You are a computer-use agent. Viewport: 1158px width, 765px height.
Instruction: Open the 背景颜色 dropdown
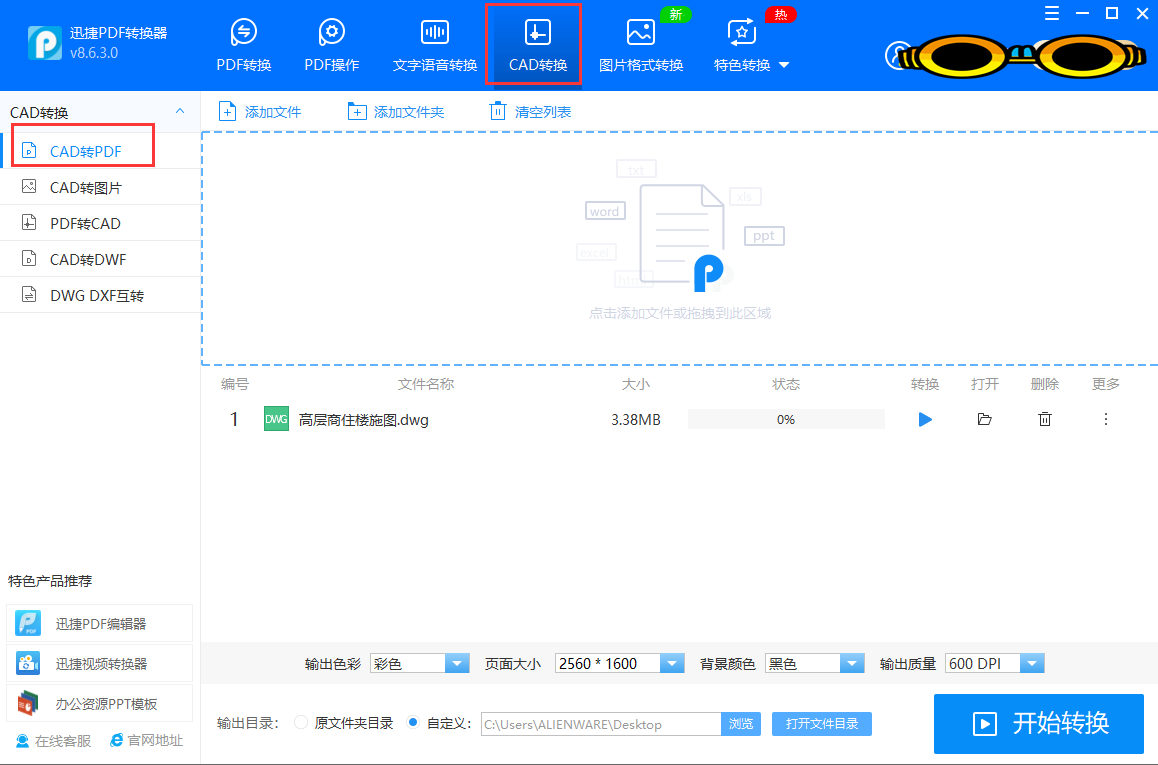pos(815,663)
